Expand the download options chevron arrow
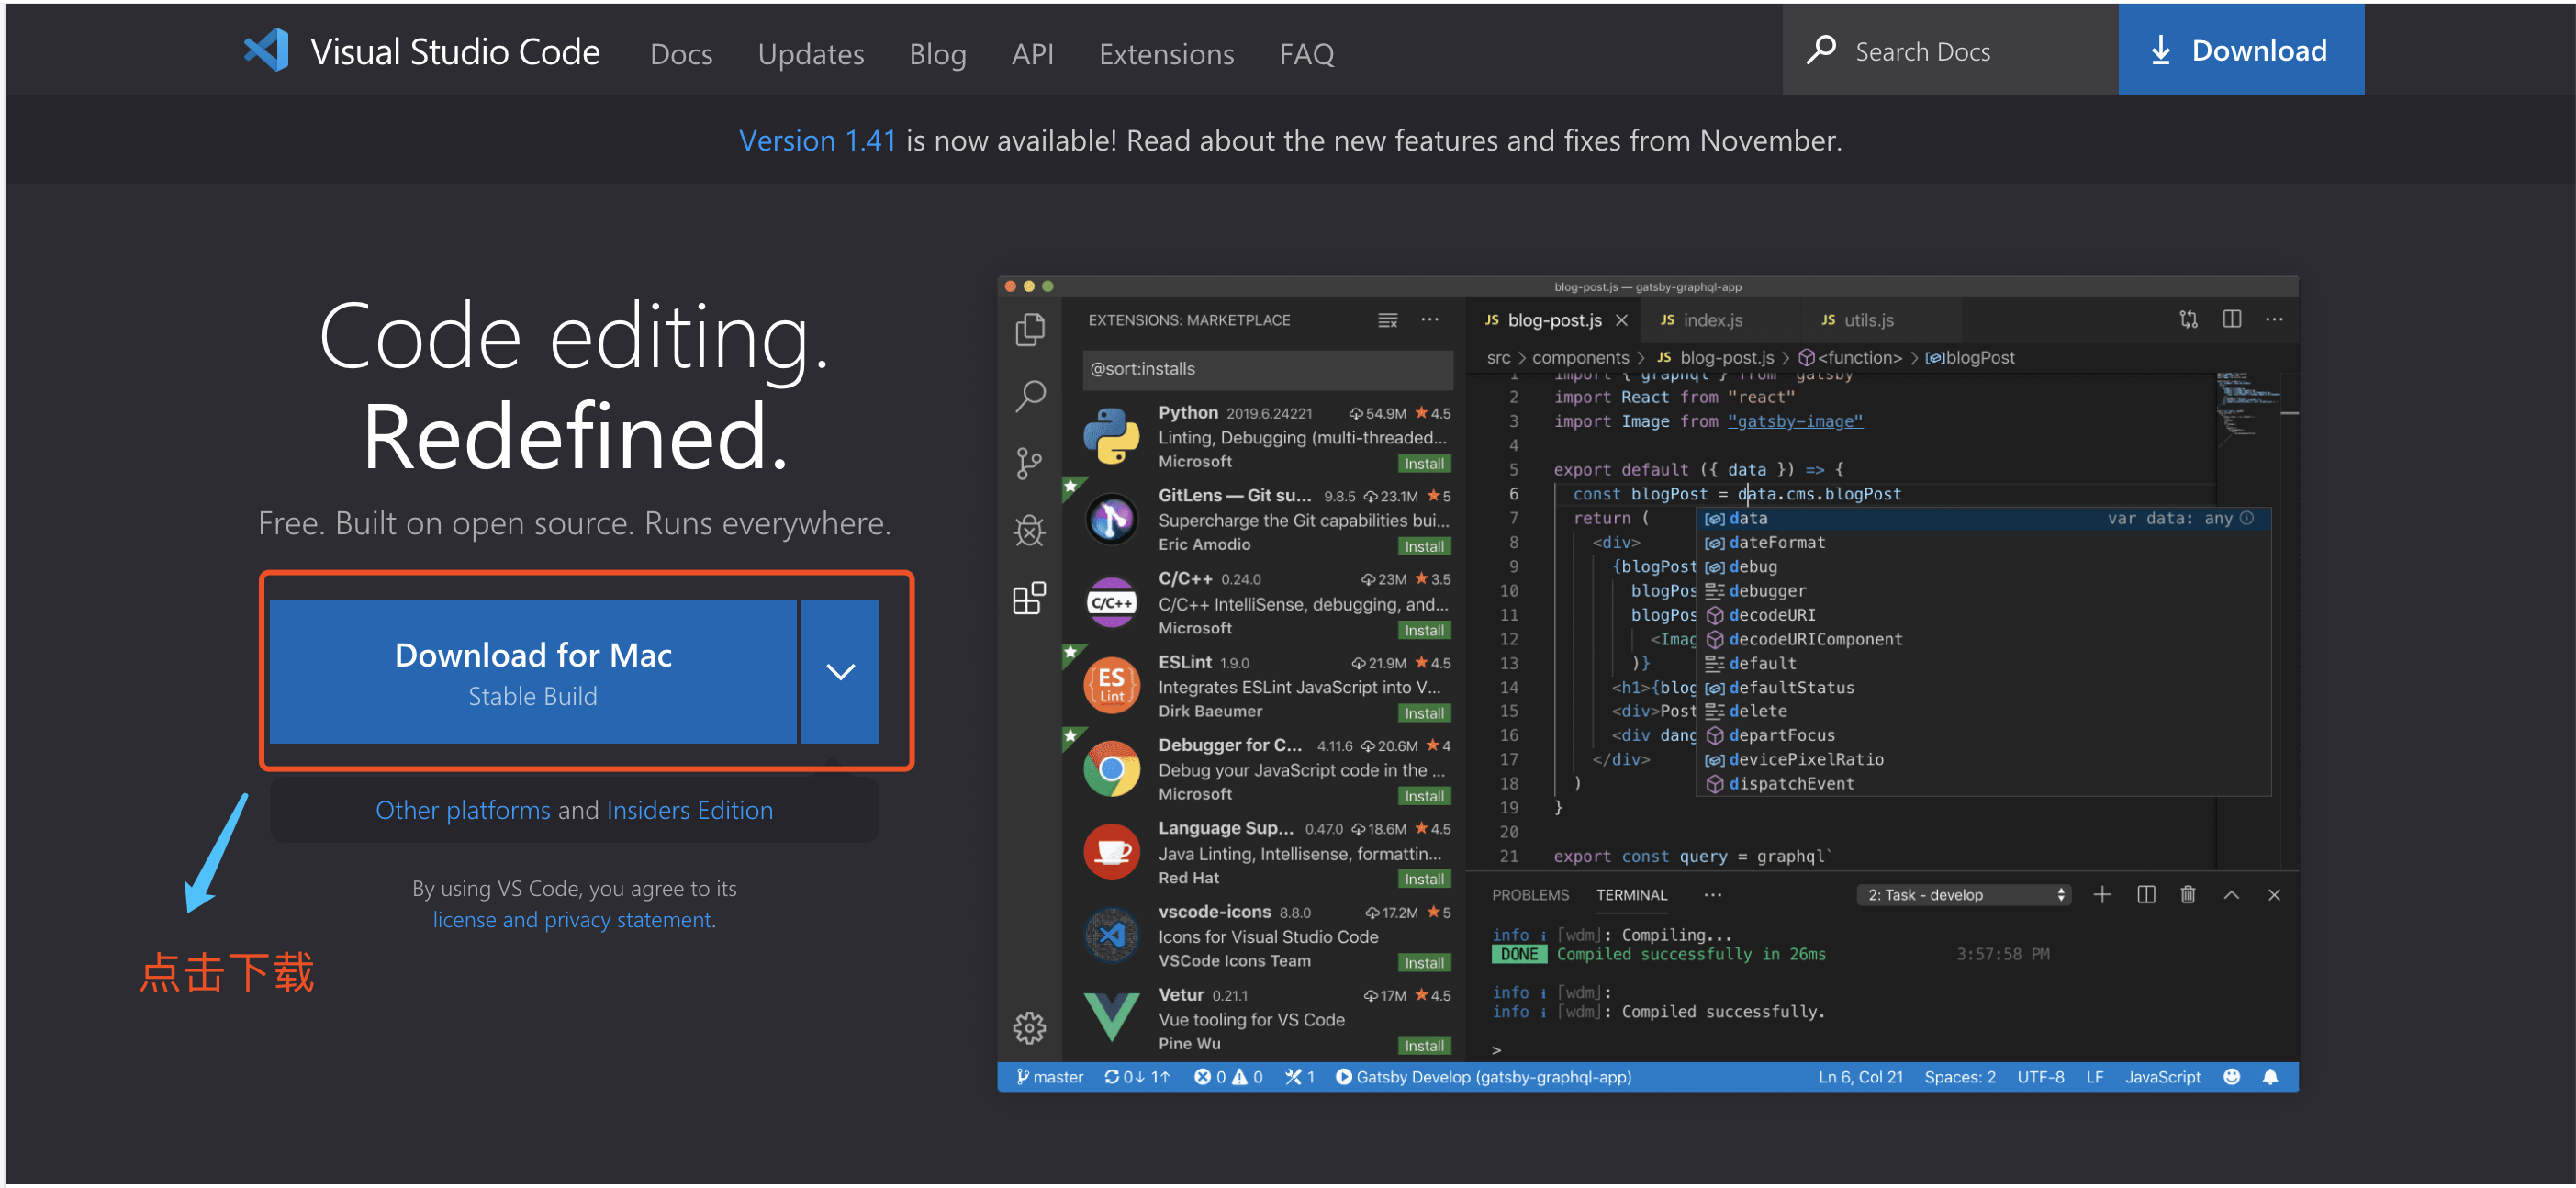Screen dimensions: 2576x1188 coord(840,671)
